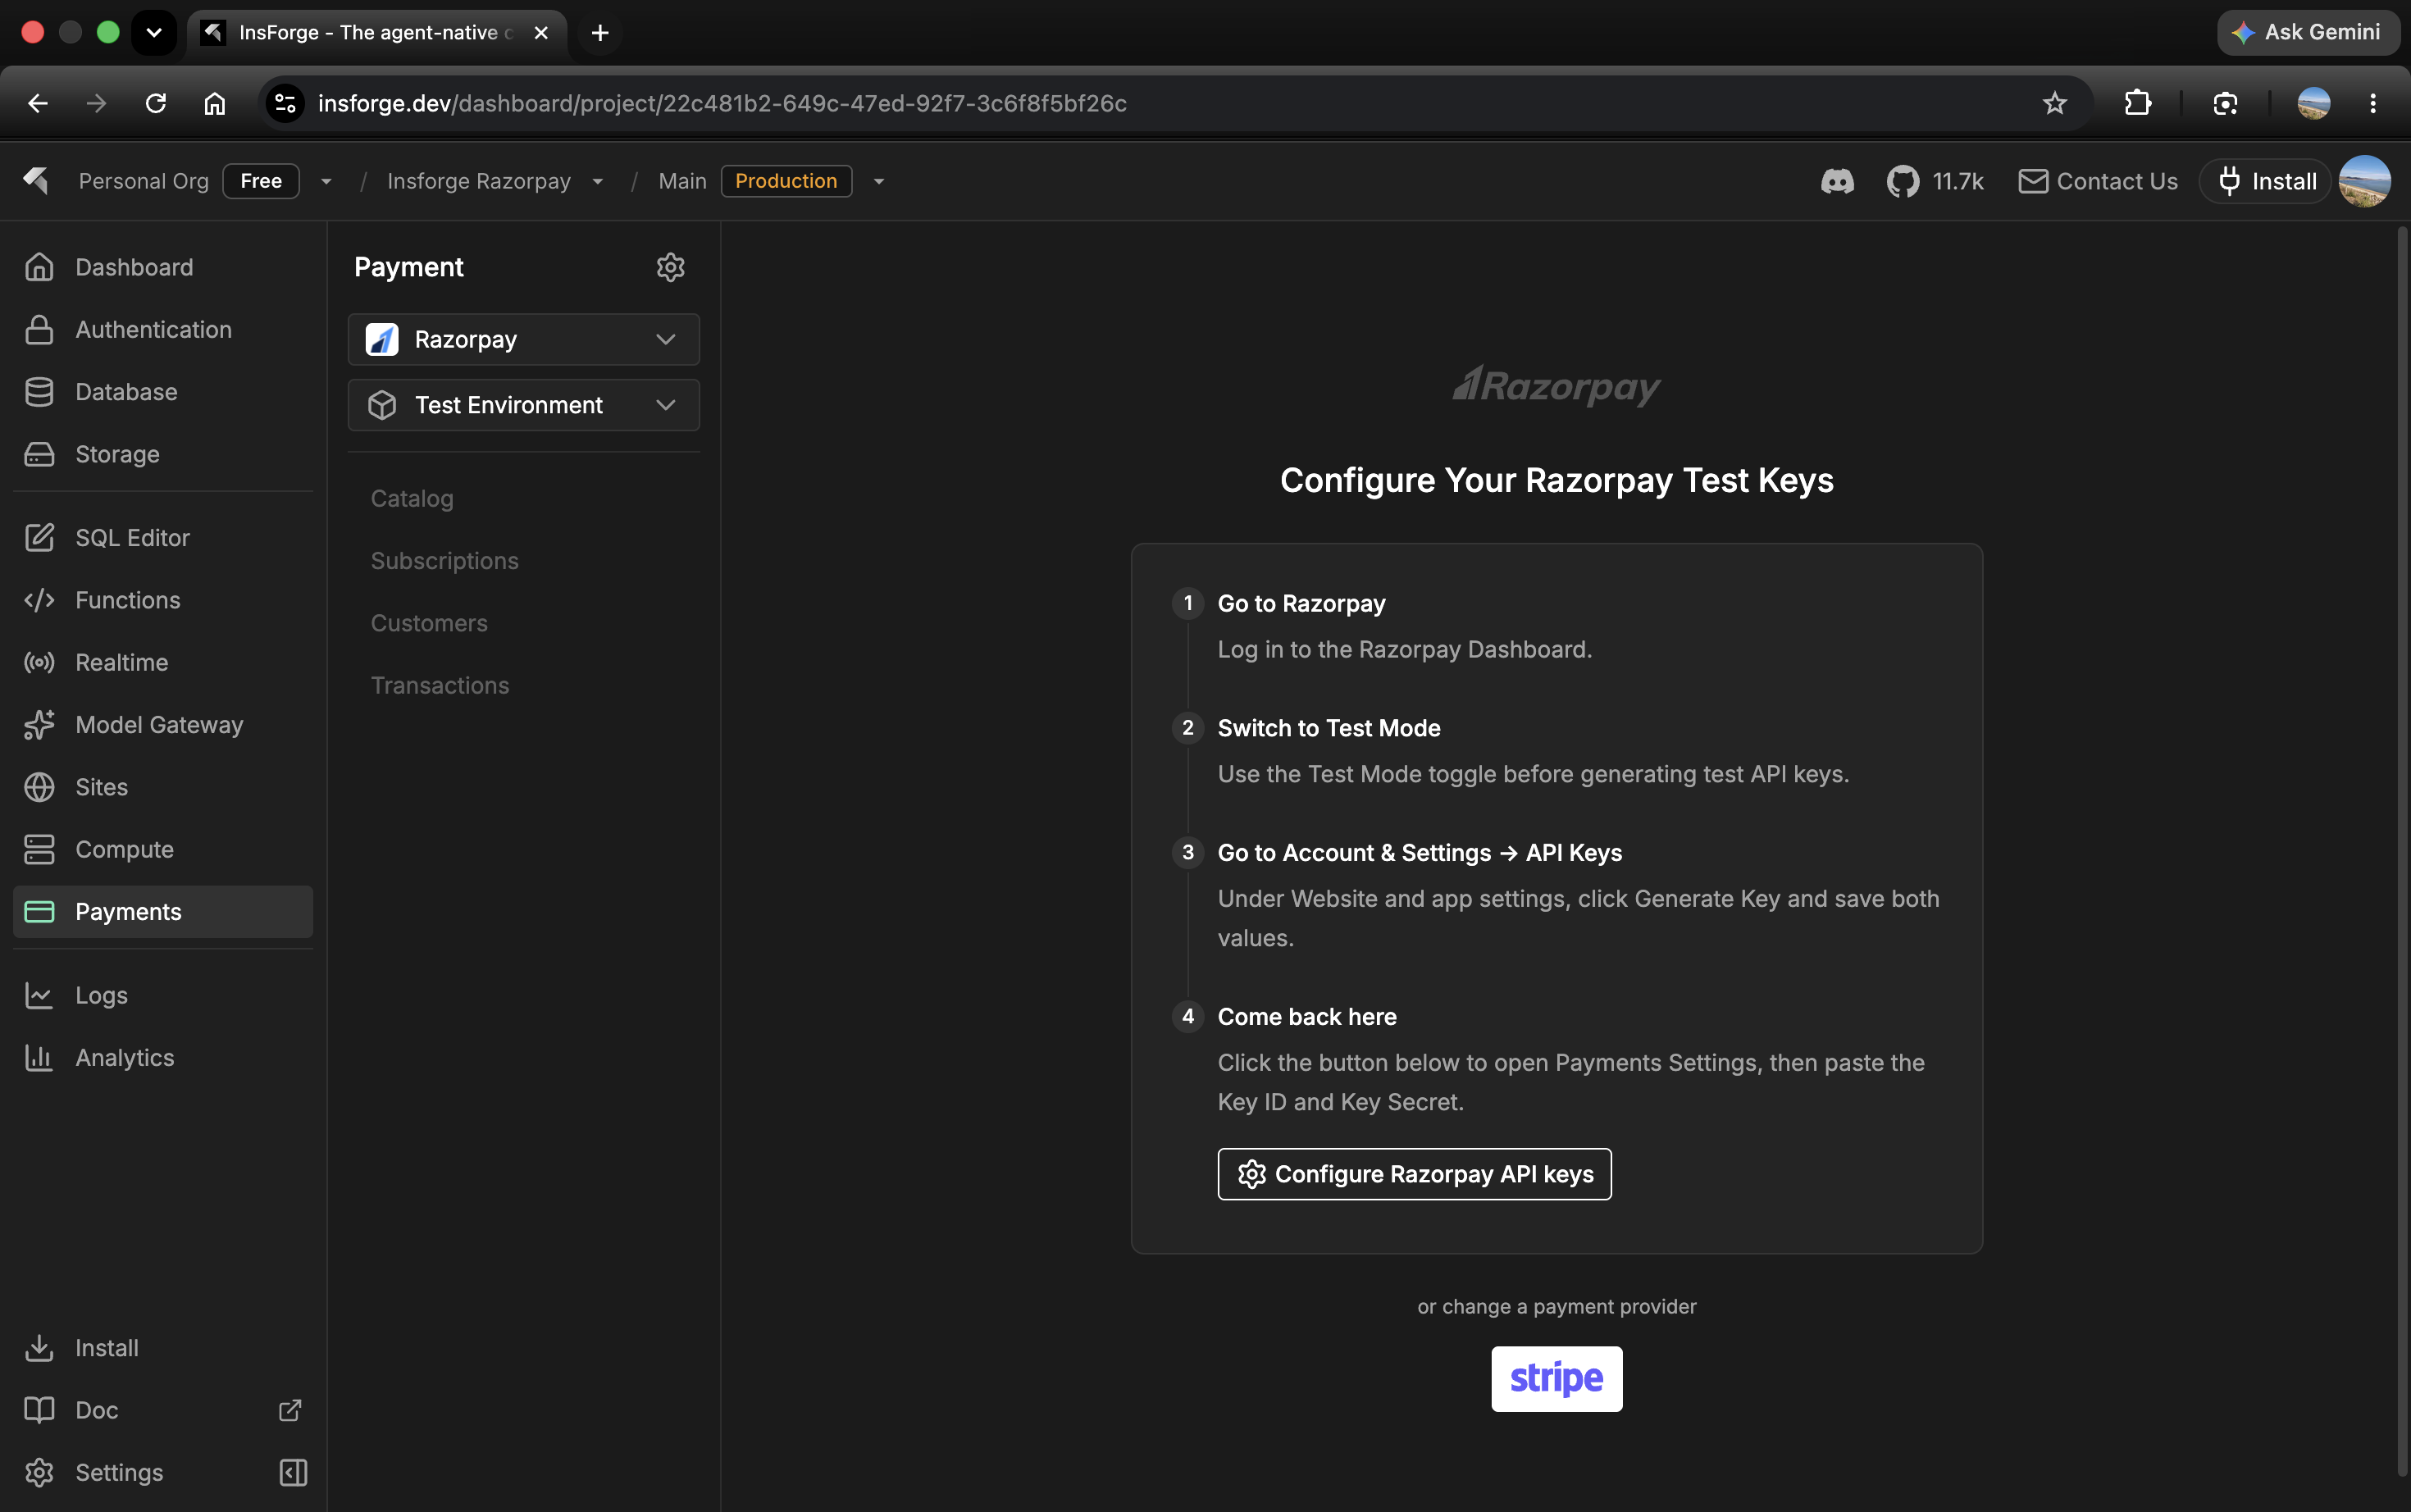This screenshot has width=2411, height=1512.
Task: Click 'Come back here' step heading
Action: [x=1306, y=1016]
